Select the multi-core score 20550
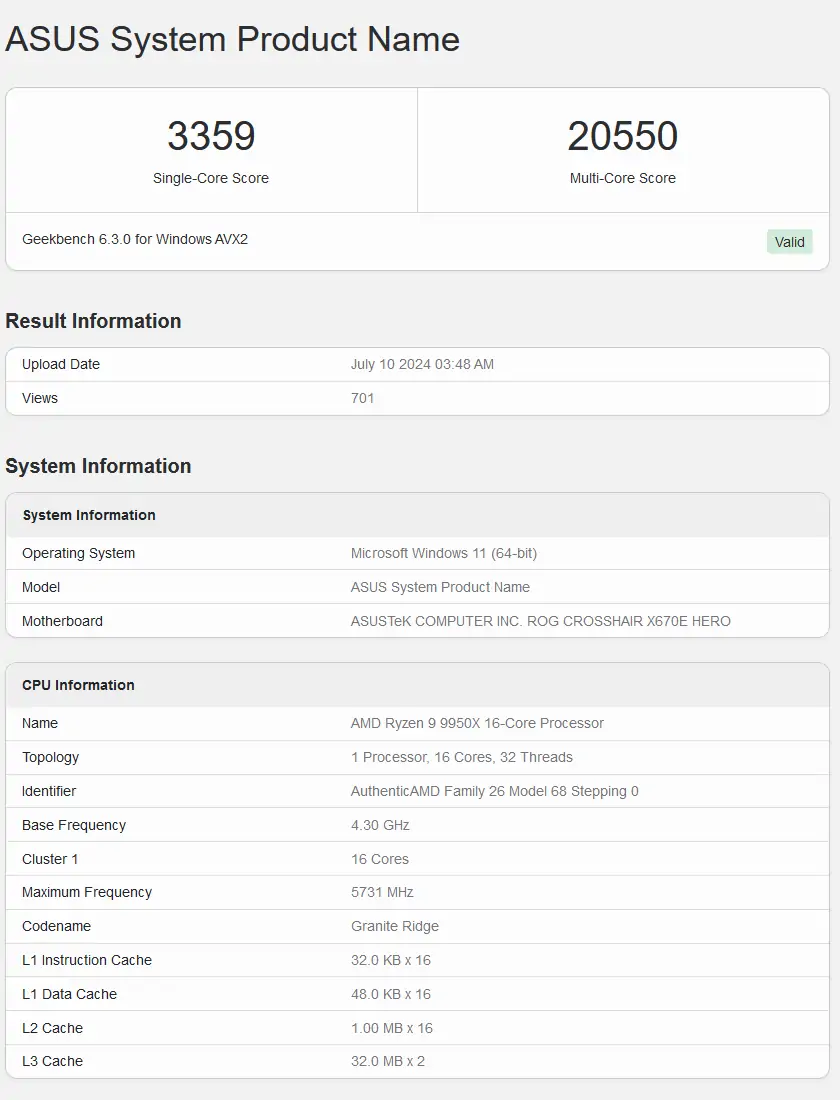Screen dimensions: 840x1100 [x=622, y=136]
